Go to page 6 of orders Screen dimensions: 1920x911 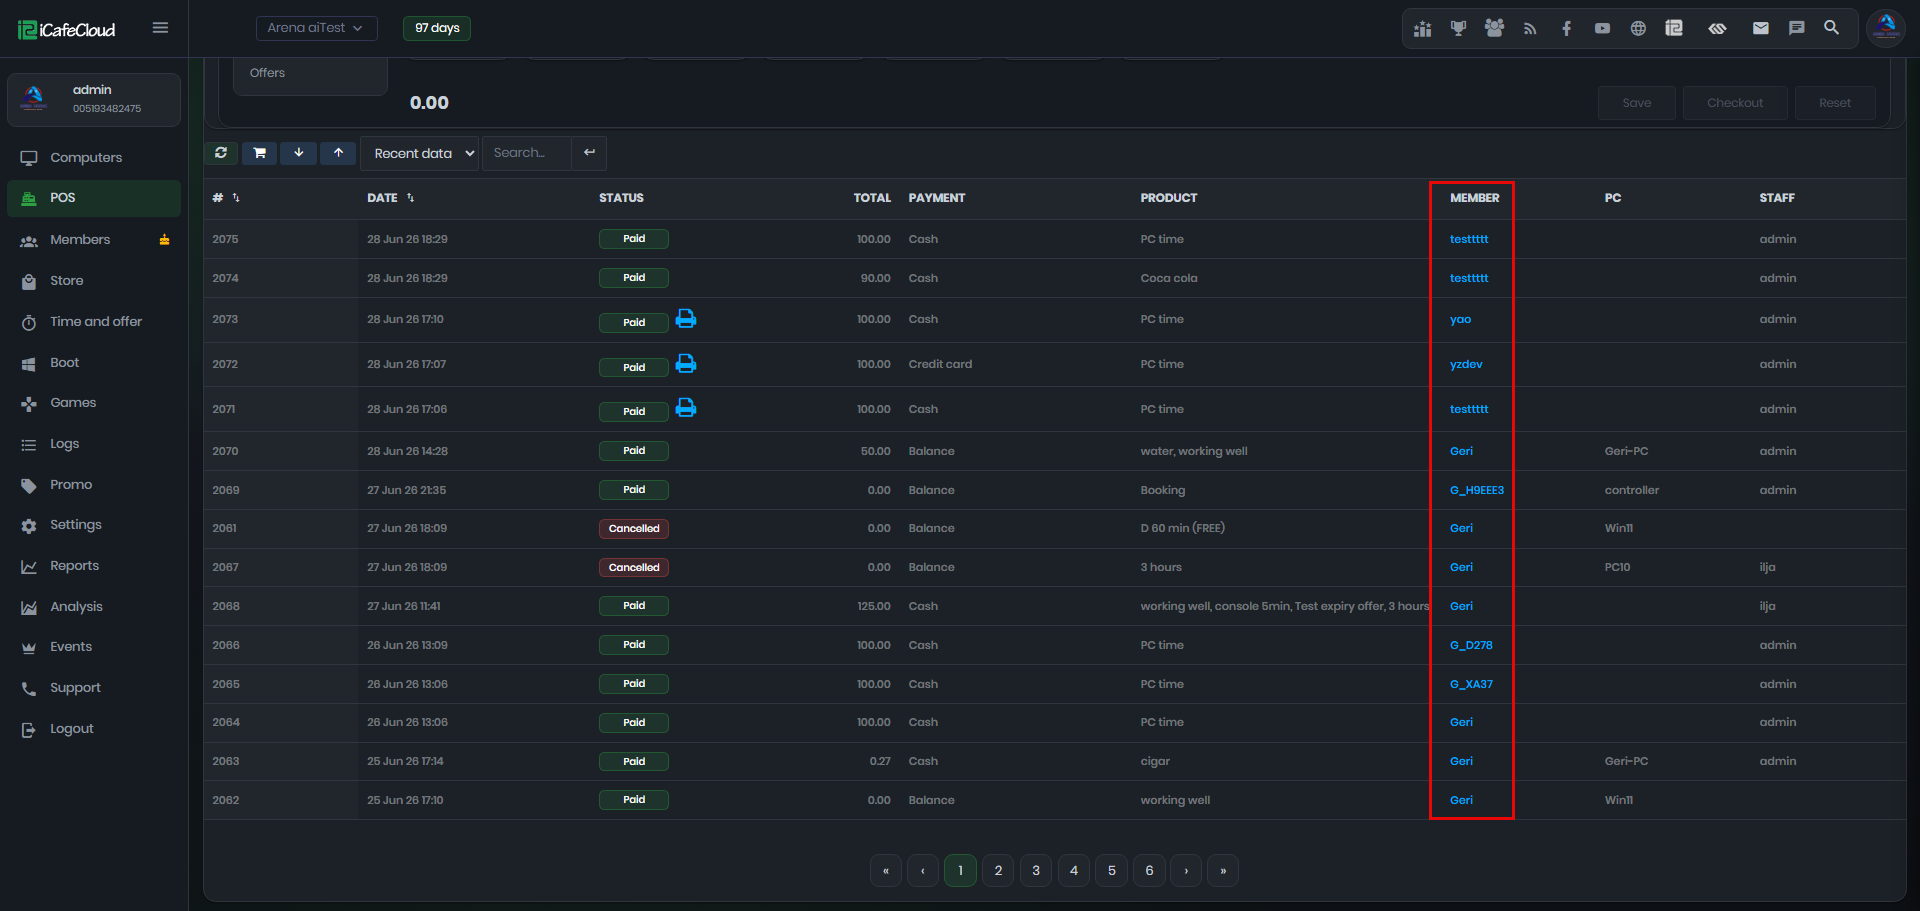(1149, 871)
